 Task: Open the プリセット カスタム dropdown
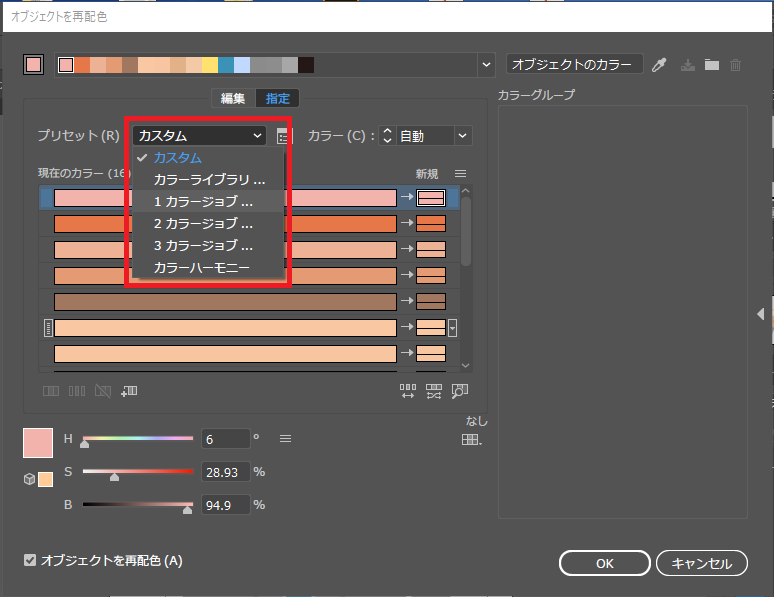coord(199,135)
